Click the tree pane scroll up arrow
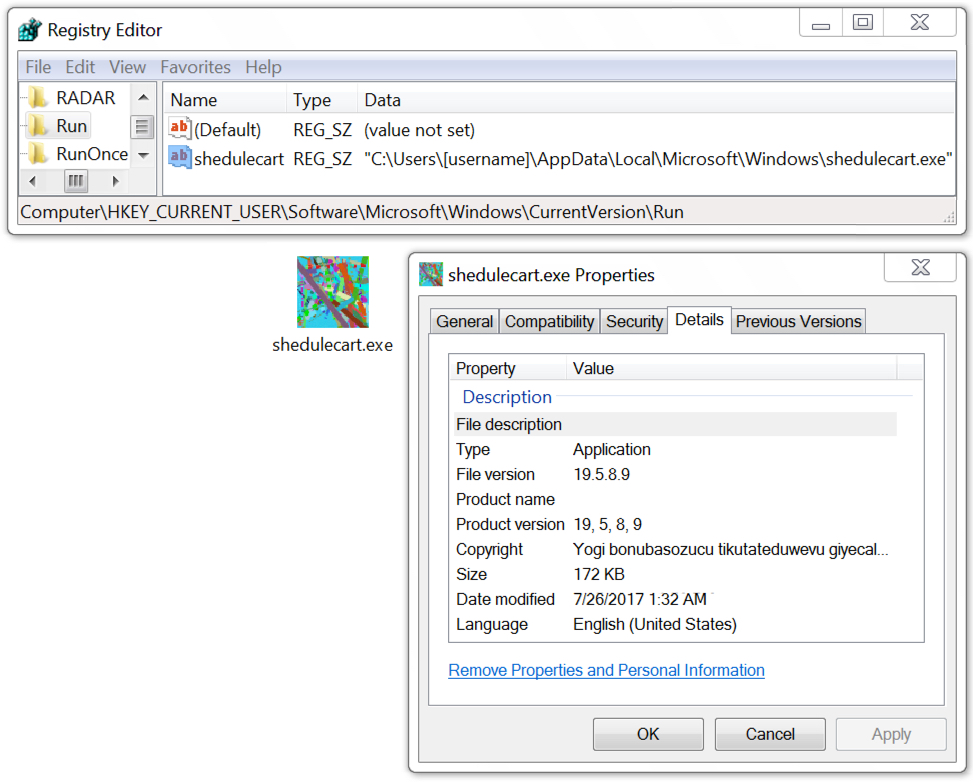Image resolution: width=973 pixels, height=782 pixels. click(143, 97)
